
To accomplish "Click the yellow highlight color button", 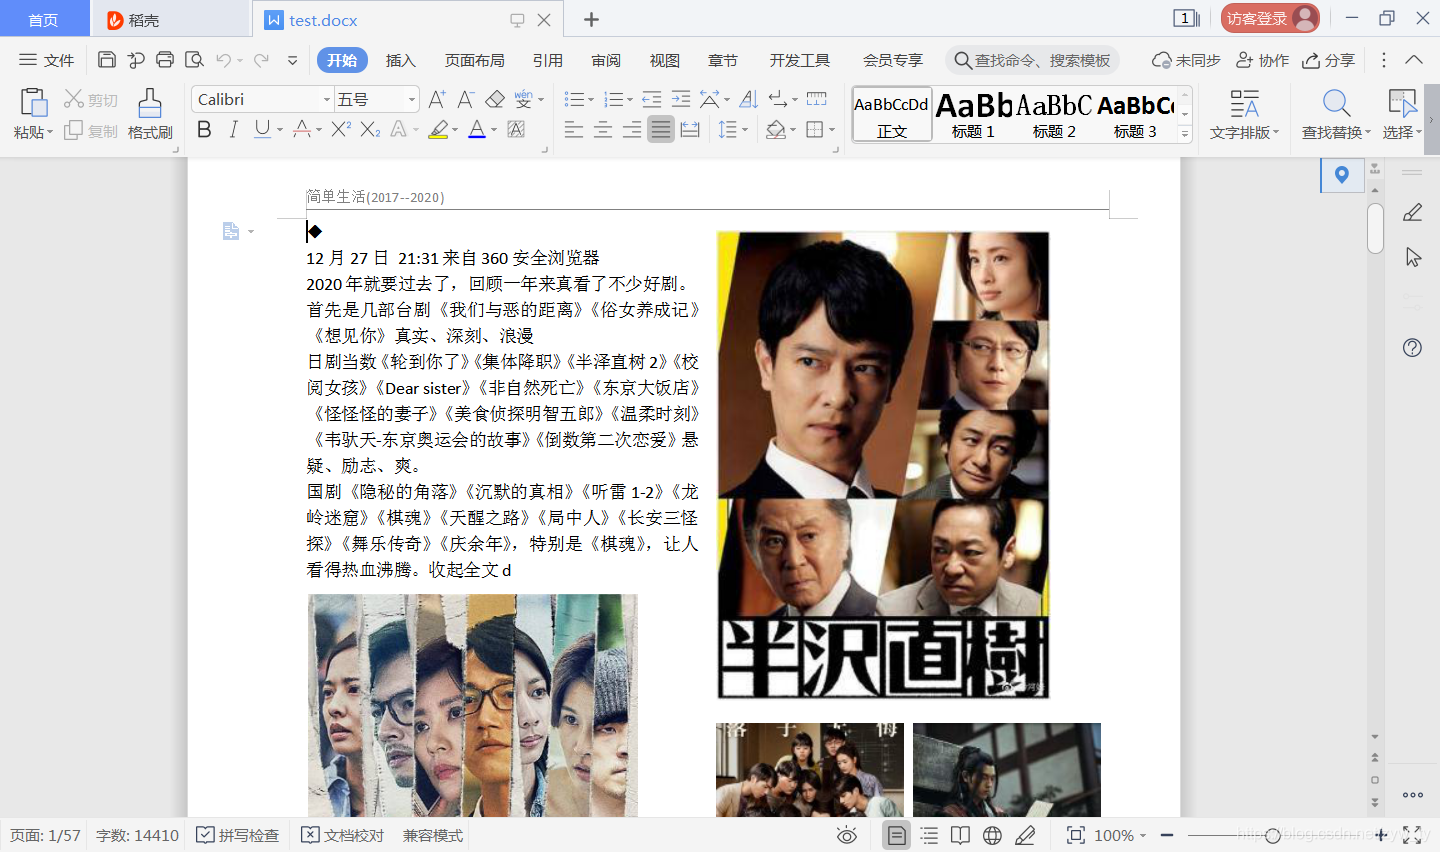I will pos(437,129).
